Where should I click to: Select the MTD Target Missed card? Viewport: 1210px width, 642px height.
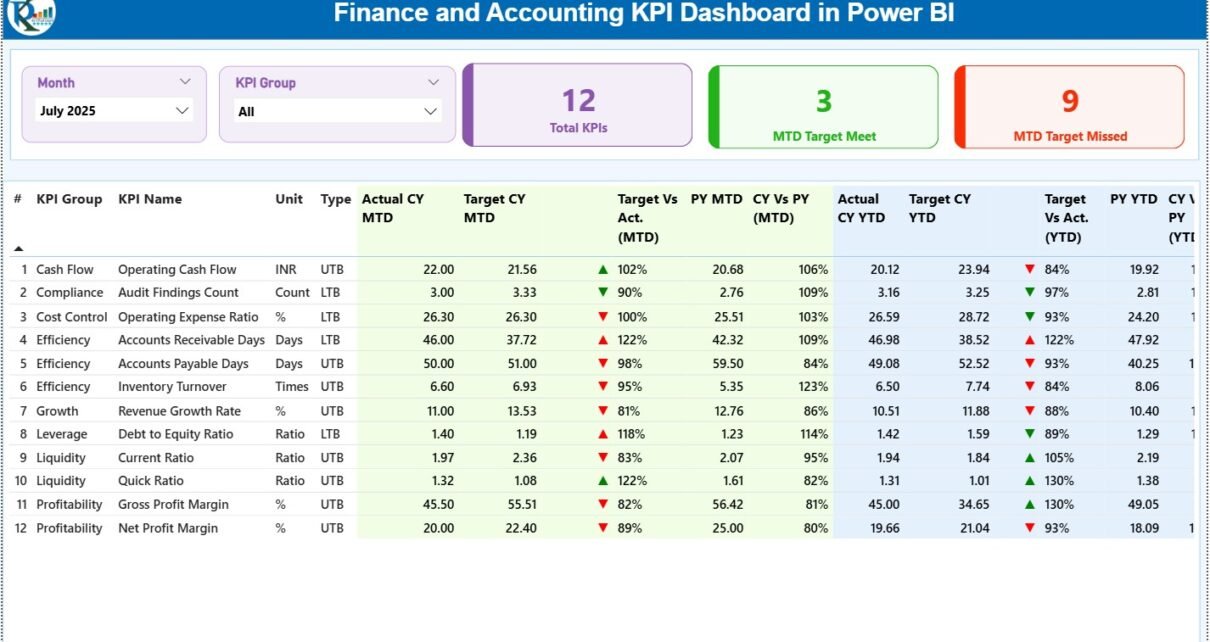(x=1069, y=107)
